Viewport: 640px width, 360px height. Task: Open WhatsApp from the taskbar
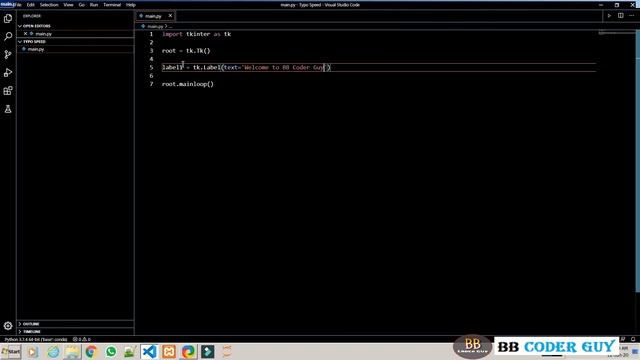coord(111,351)
